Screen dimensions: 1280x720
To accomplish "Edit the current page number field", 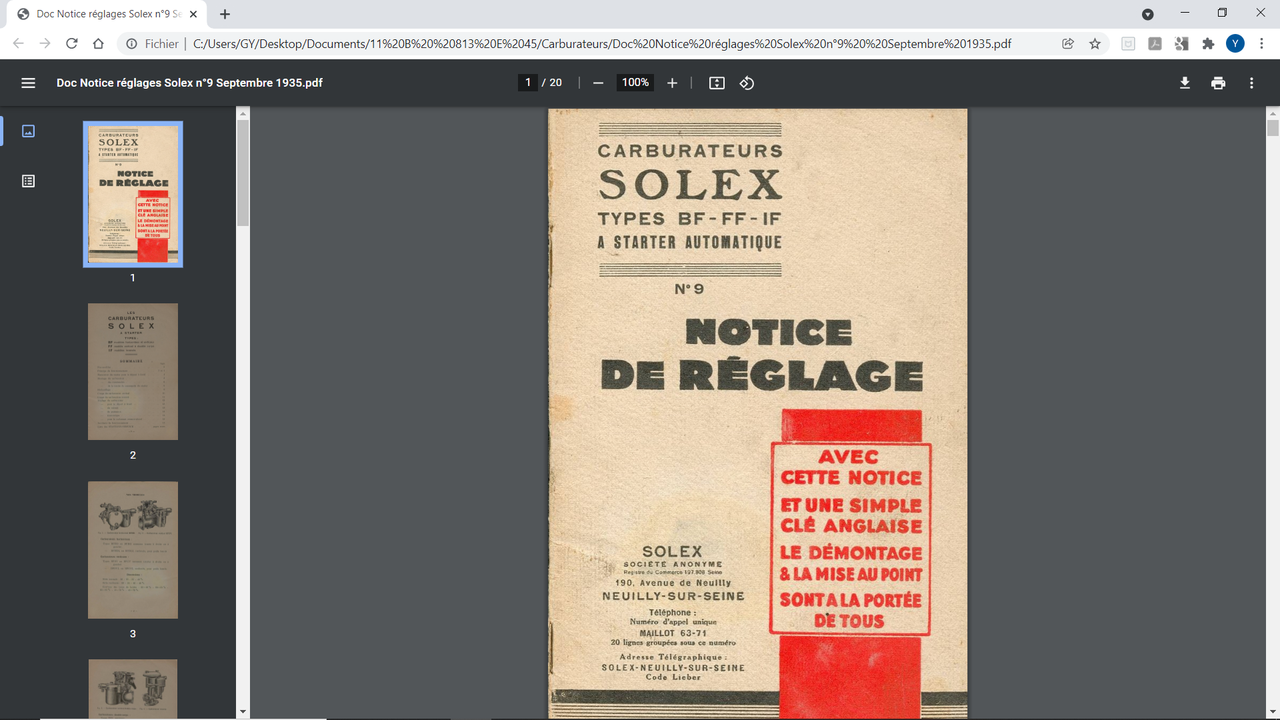I will (528, 83).
